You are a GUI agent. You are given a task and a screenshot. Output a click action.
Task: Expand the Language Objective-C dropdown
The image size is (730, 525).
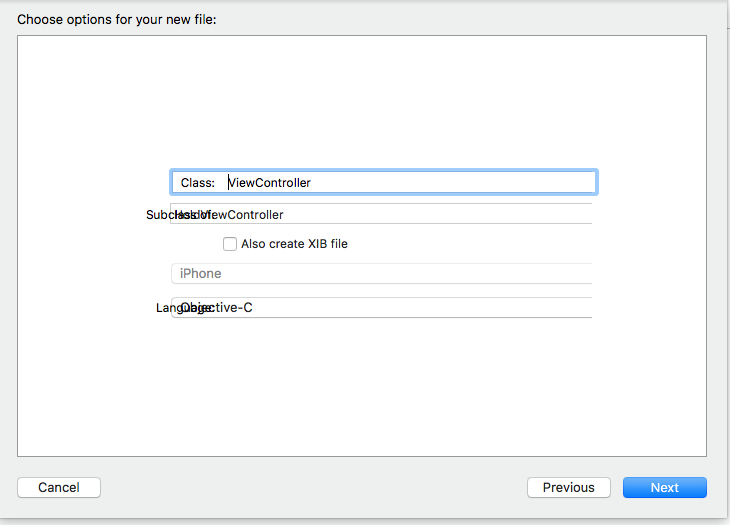(450, 307)
